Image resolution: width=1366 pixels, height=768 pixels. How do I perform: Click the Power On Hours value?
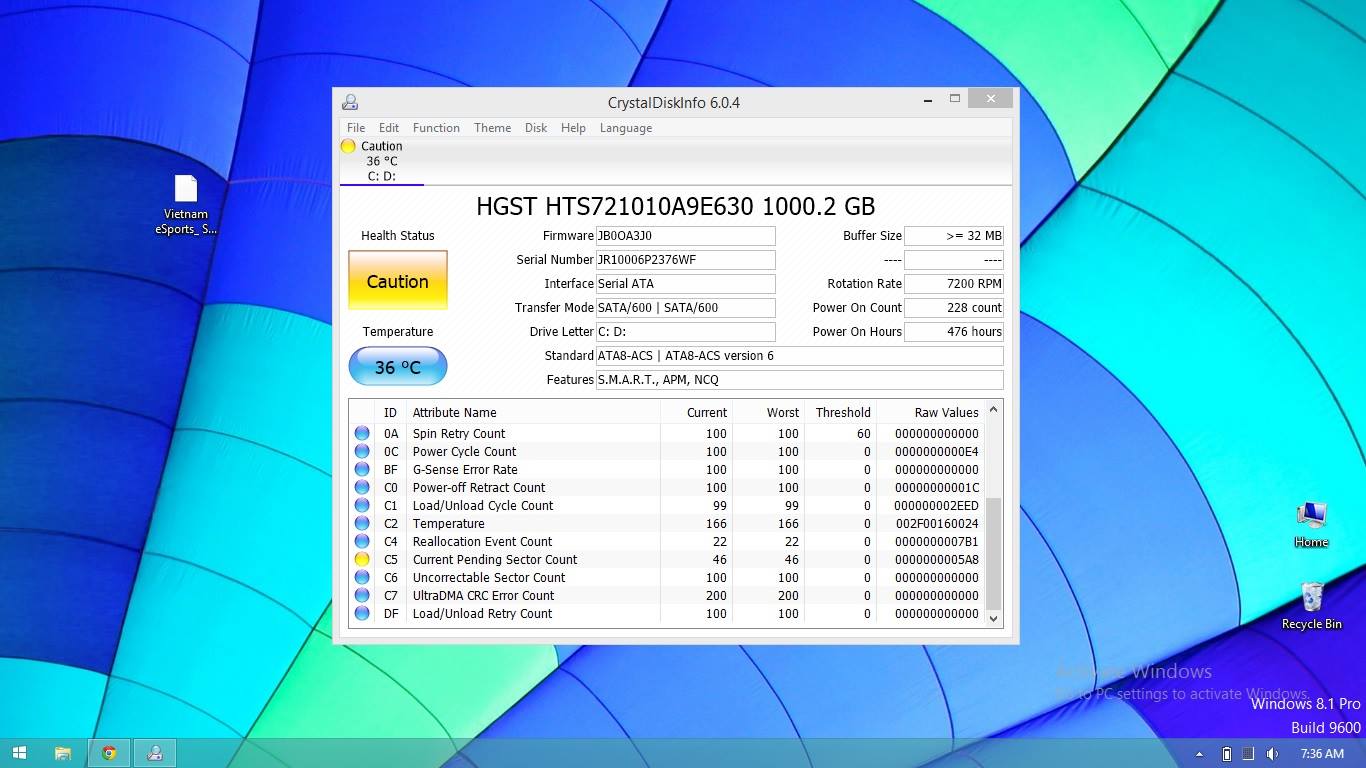954,332
